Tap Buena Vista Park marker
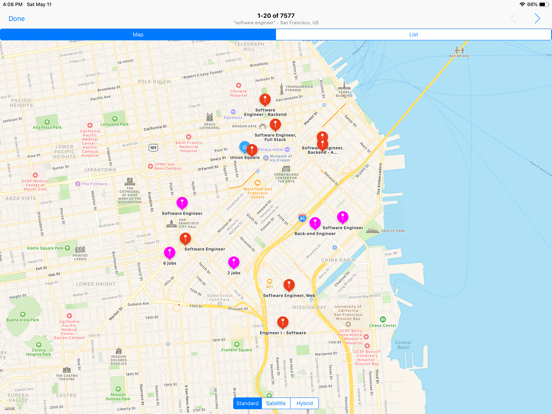 coord(23,314)
